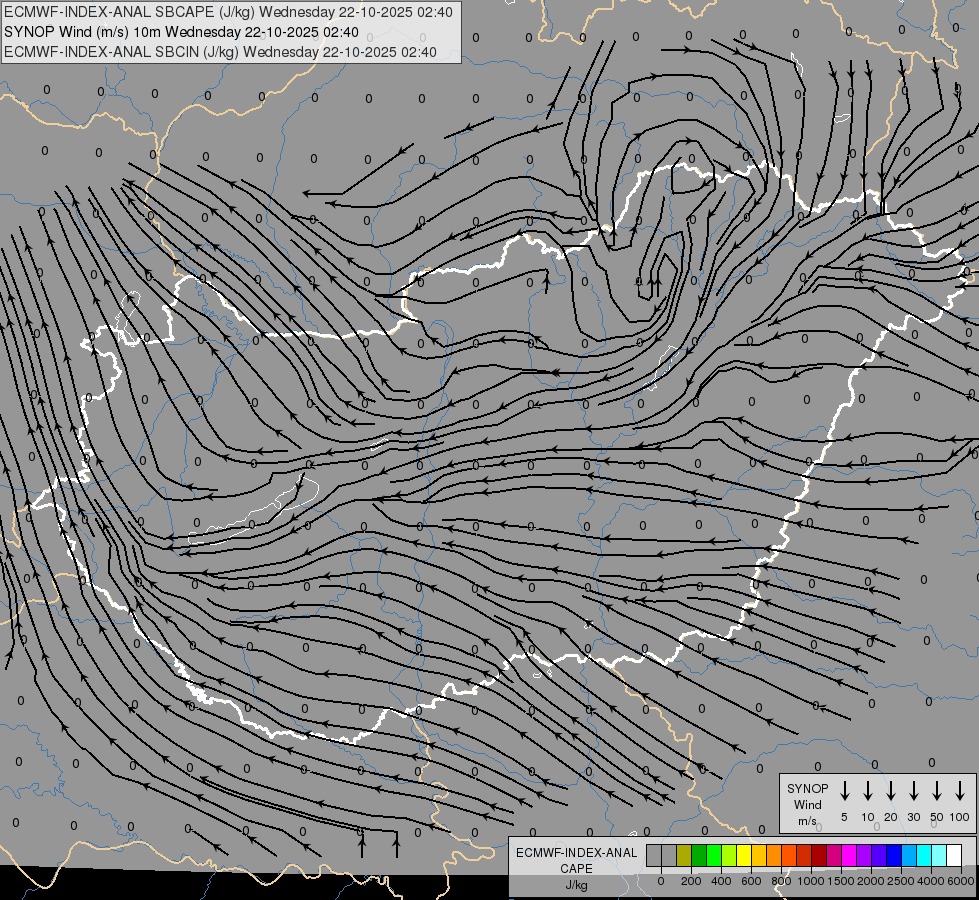979x900 pixels.
Task: Click the 1000 tick label on CAPE scale
Action: [811, 881]
